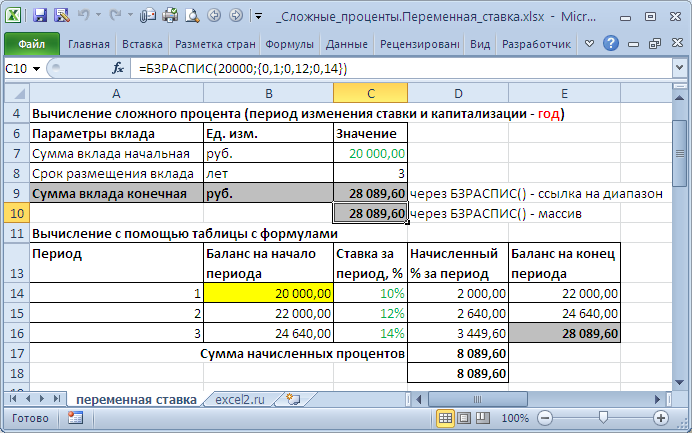Select the 3 449,60 interest cell
692x433 pixels.
[458, 333]
